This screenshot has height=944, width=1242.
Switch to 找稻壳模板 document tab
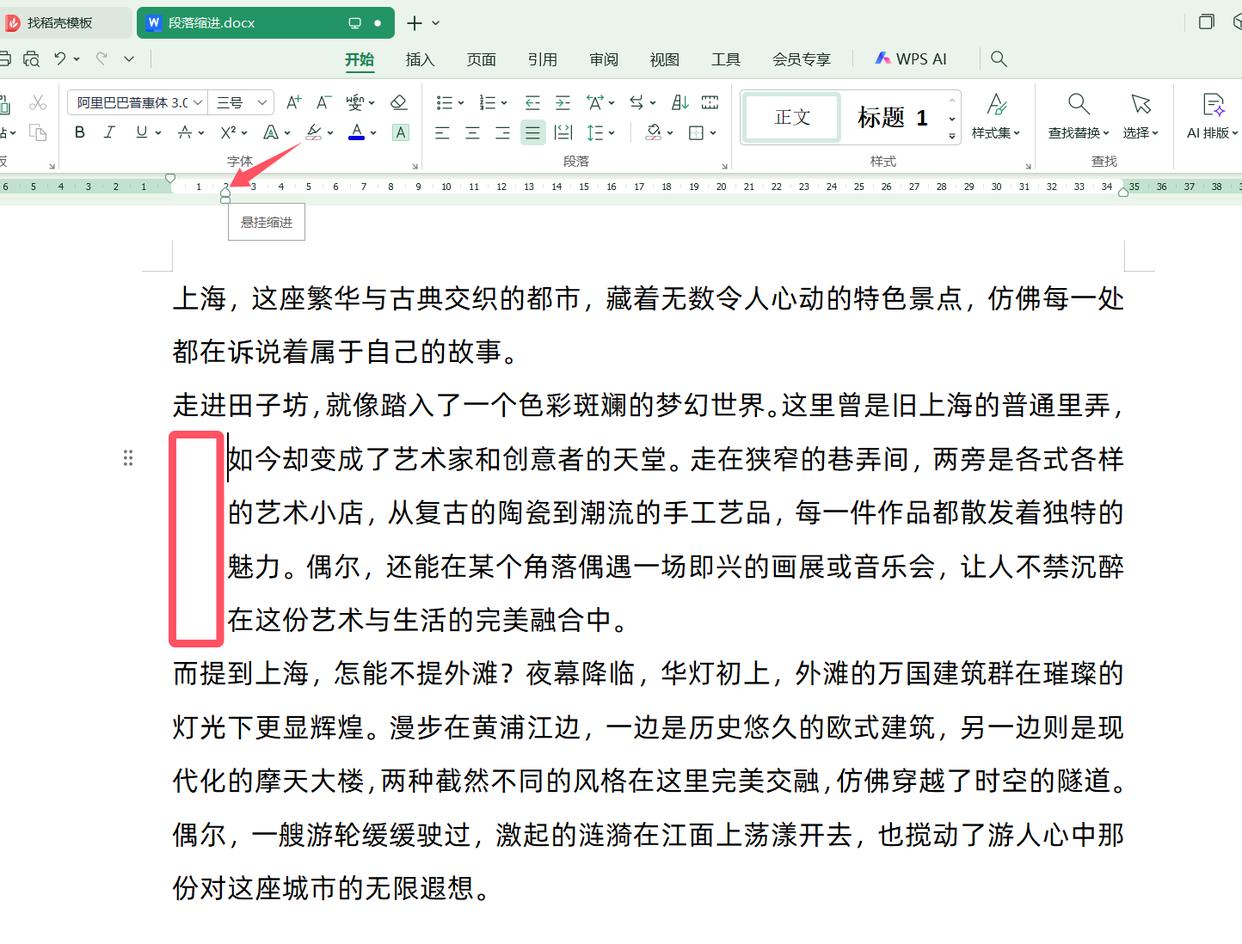[x=59, y=22]
